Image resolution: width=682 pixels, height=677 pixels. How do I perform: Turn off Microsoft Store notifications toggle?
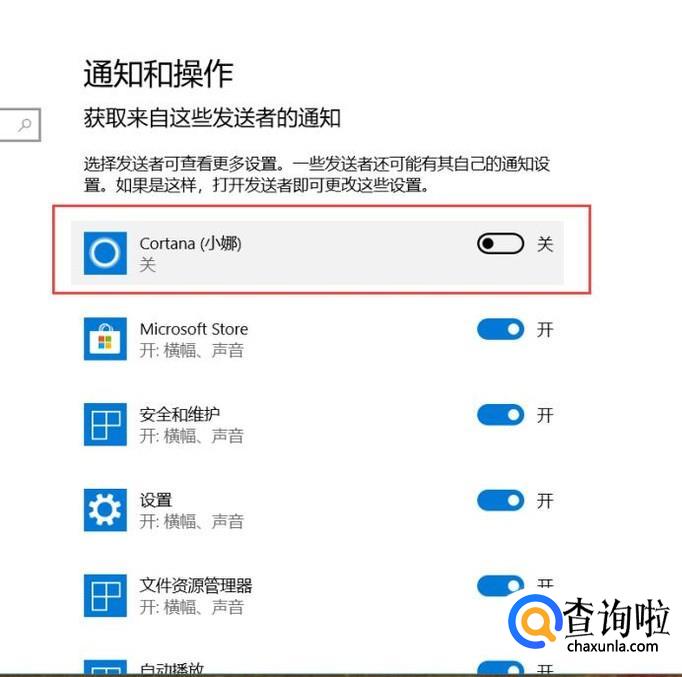click(501, 329)
